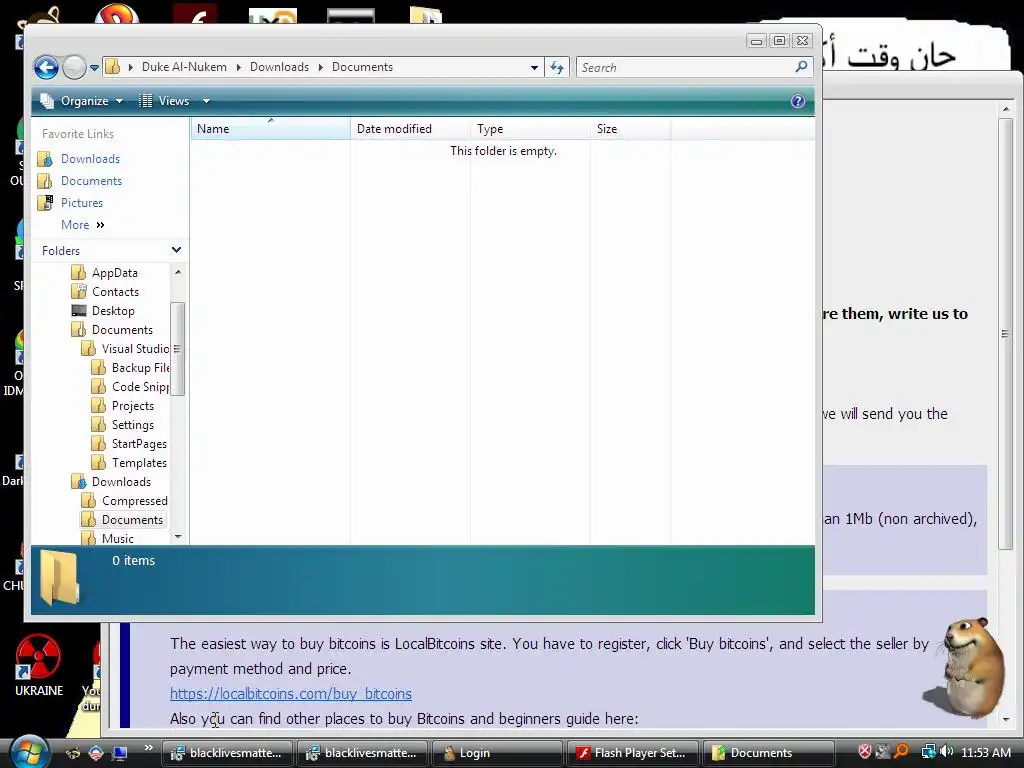Select Duke Al-Nukem in address bar
1024x768 pixels.
184,67
